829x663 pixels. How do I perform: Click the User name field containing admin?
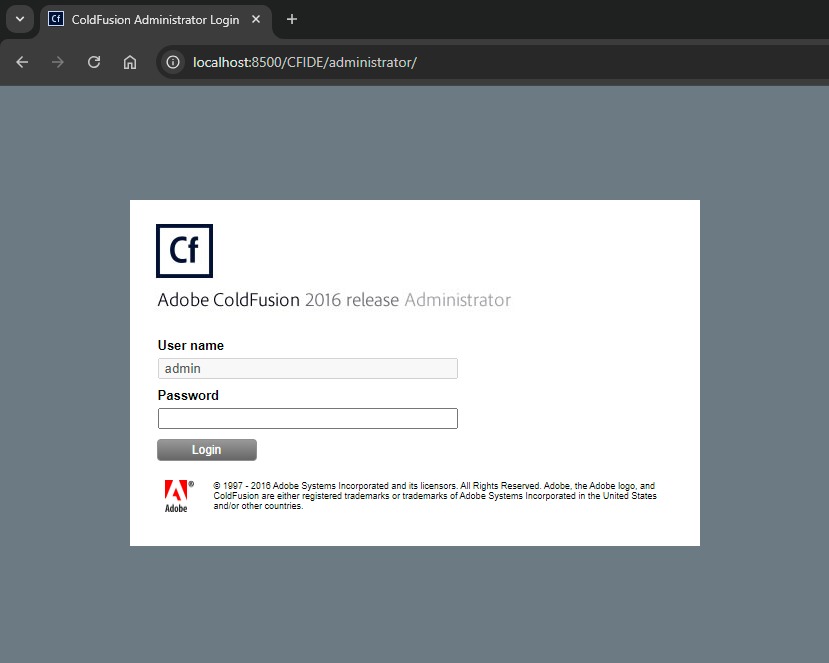[307, 369]
